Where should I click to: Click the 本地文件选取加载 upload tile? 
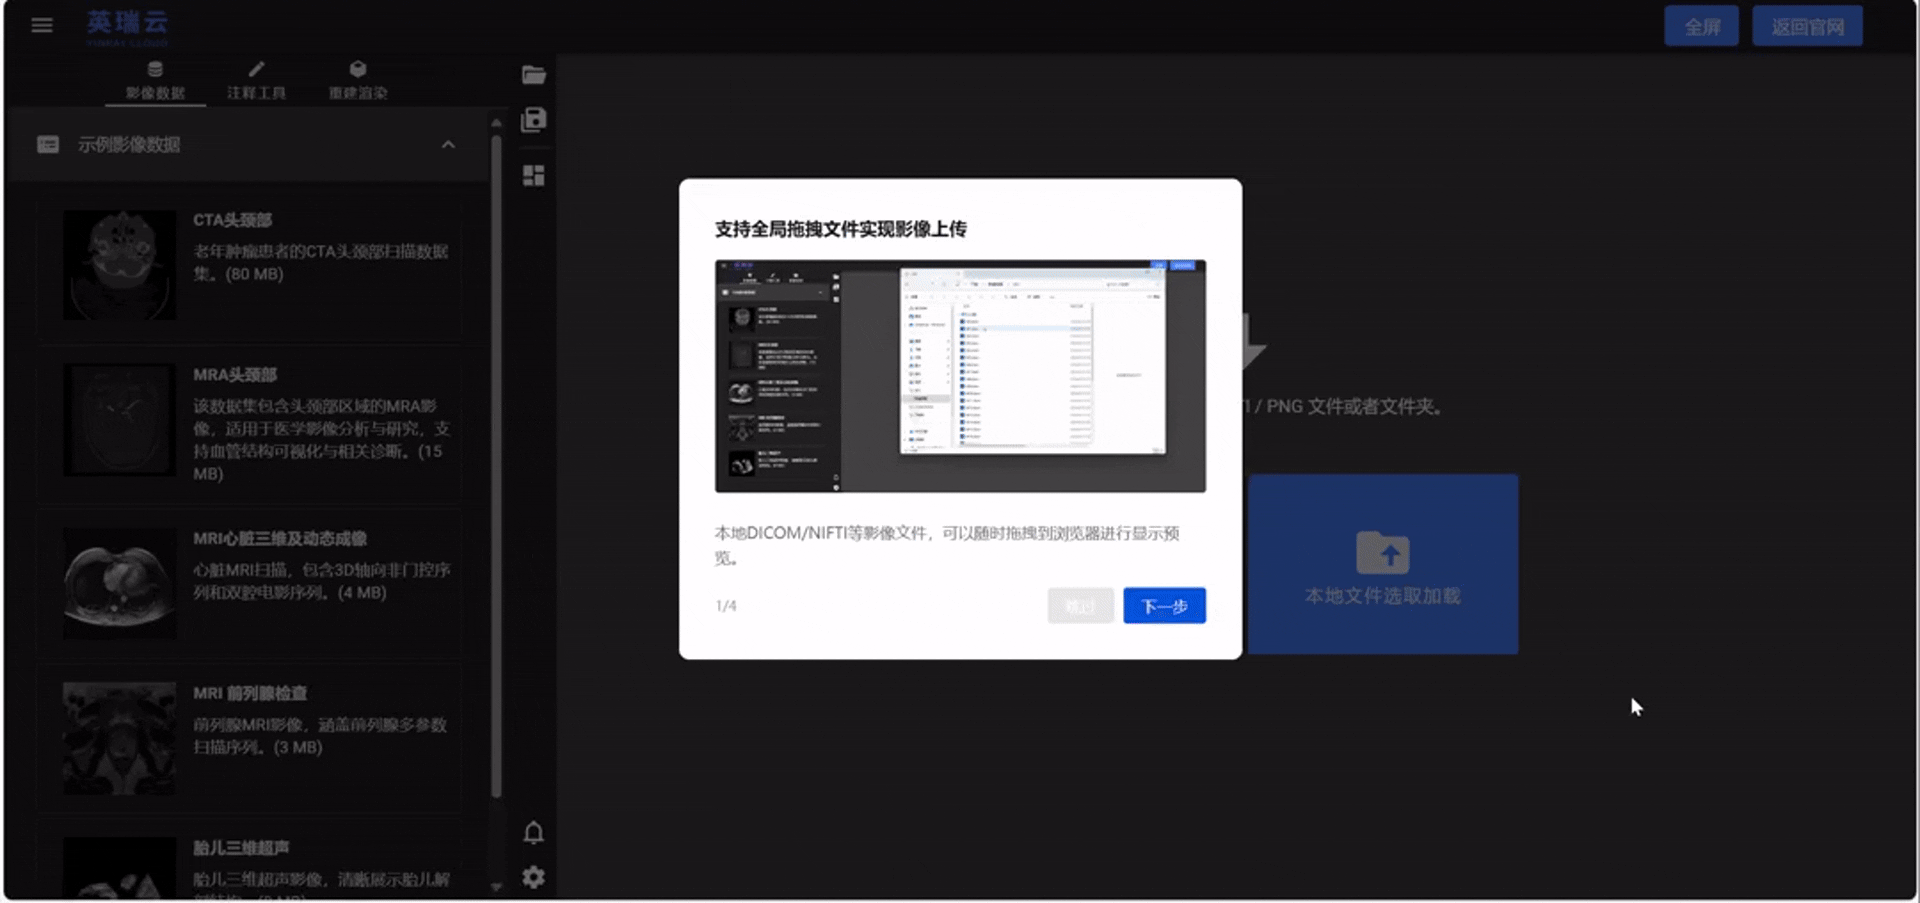point(1383,565)
